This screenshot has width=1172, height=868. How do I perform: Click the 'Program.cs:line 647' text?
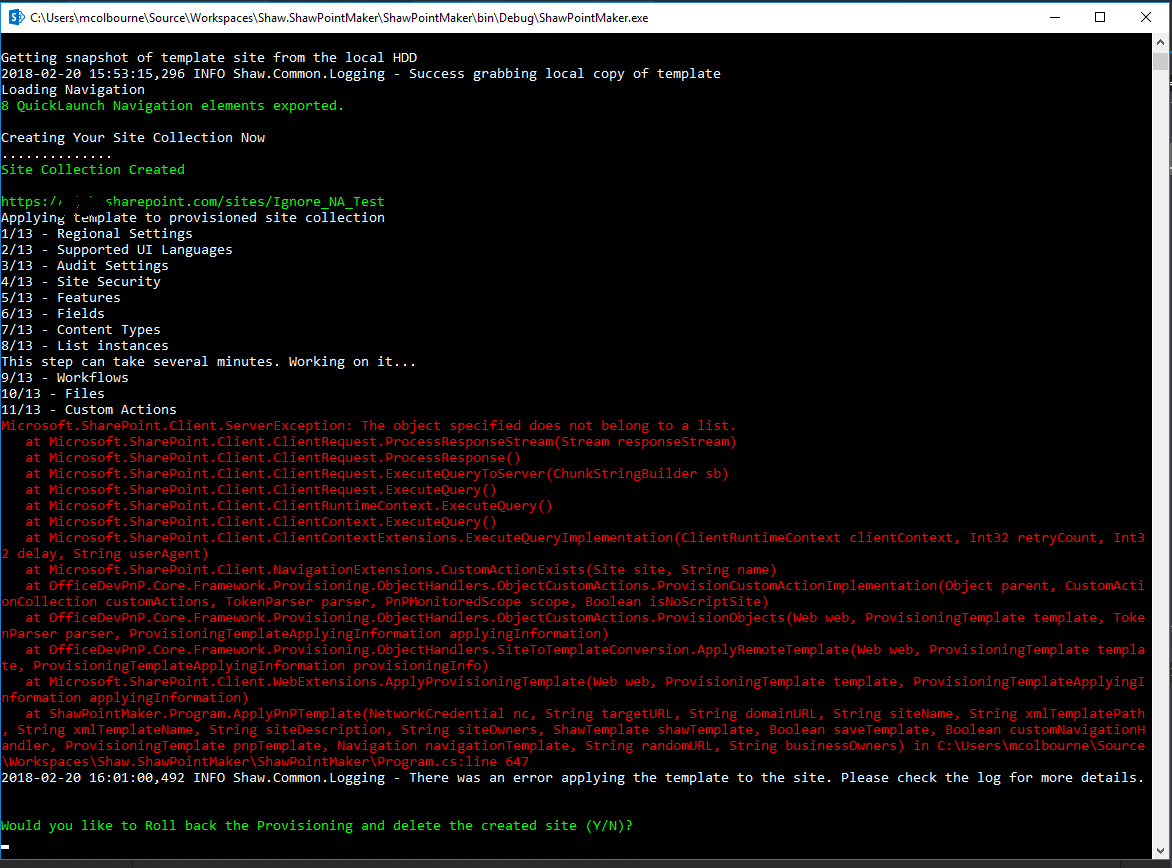pyautogui.click(x=452, y=762)
